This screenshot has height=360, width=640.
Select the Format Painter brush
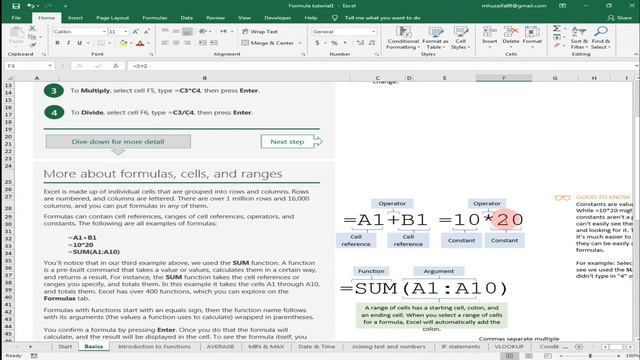coord(32,44)
